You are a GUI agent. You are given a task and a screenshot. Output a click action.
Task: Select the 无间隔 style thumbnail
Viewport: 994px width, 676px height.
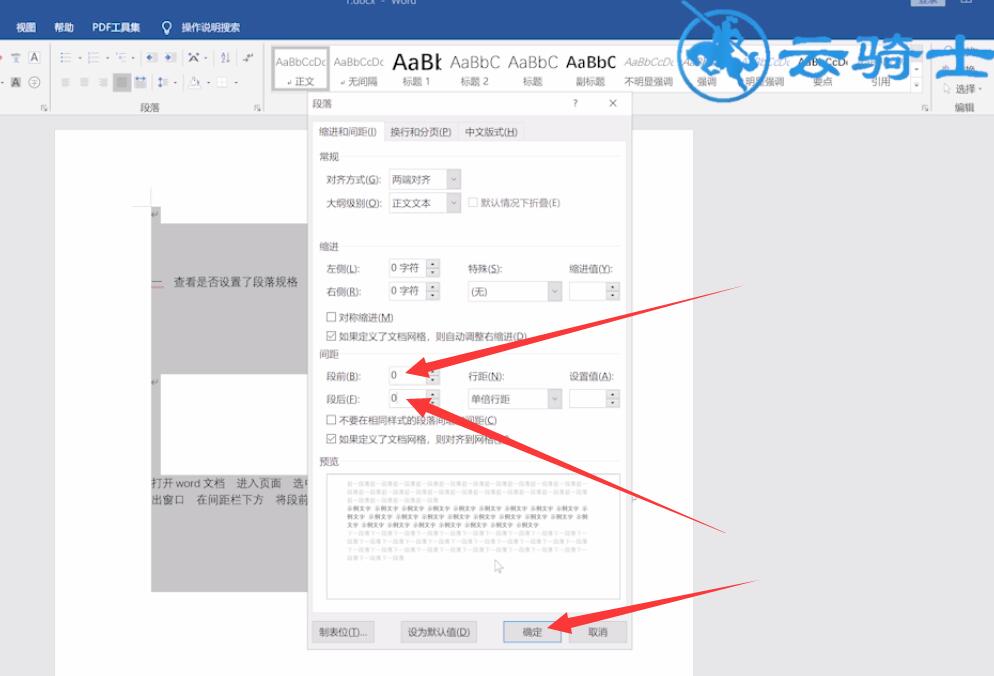[x=358, y=69]
